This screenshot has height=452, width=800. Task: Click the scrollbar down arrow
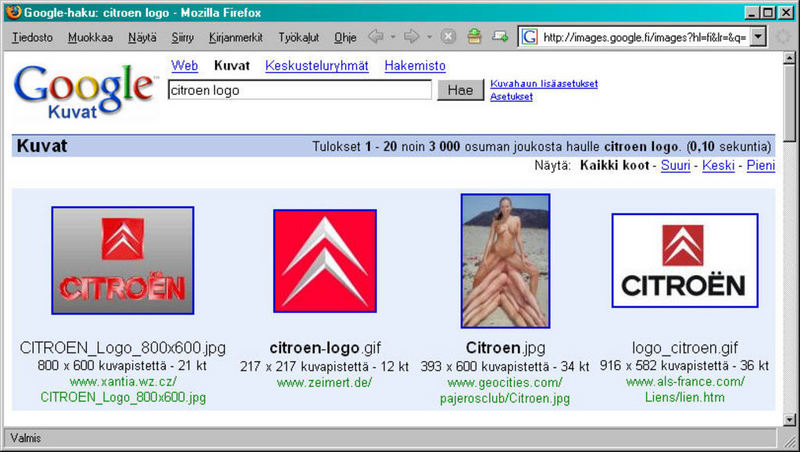pyautogui.click(x=790, y=420)
